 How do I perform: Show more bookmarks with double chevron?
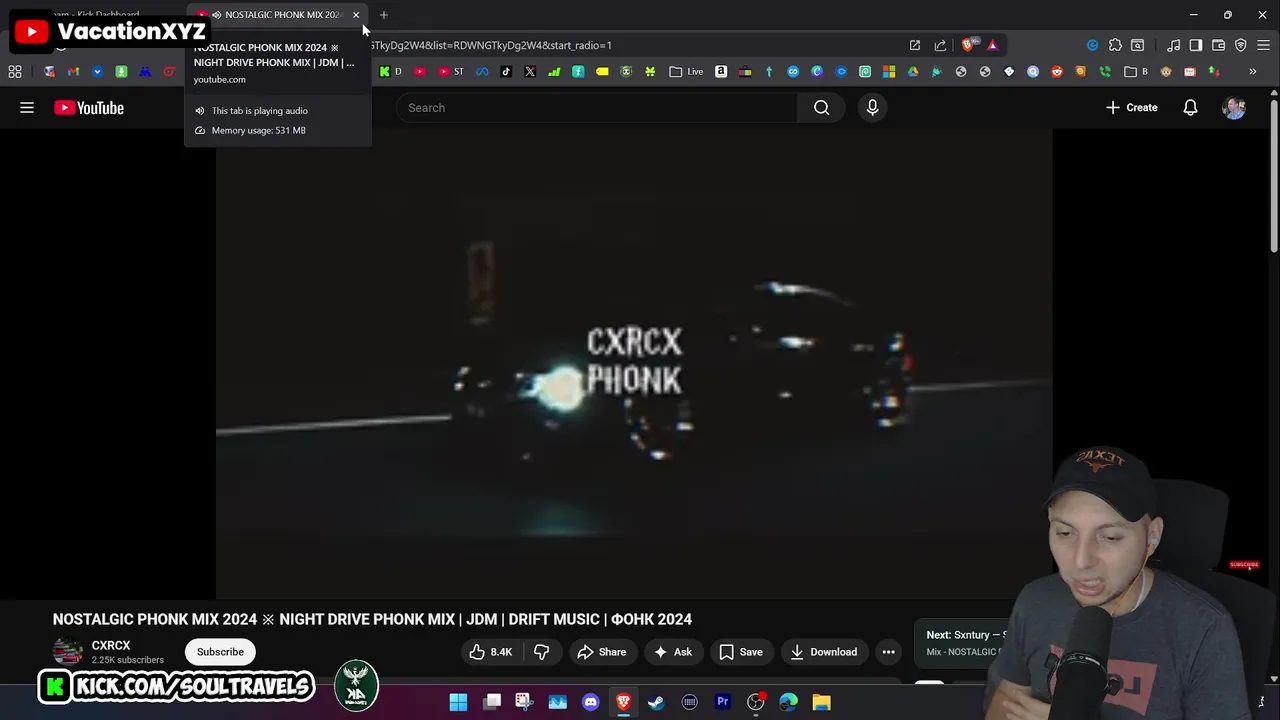click(x=1252, y=71)
